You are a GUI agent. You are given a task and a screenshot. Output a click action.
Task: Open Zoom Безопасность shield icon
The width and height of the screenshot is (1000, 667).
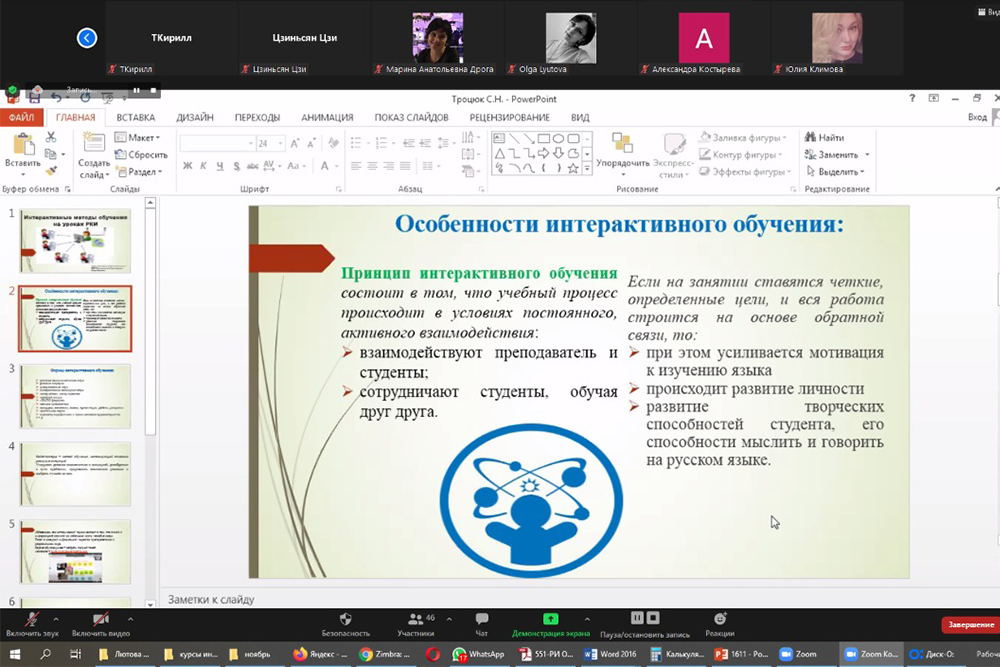(346, 620)
